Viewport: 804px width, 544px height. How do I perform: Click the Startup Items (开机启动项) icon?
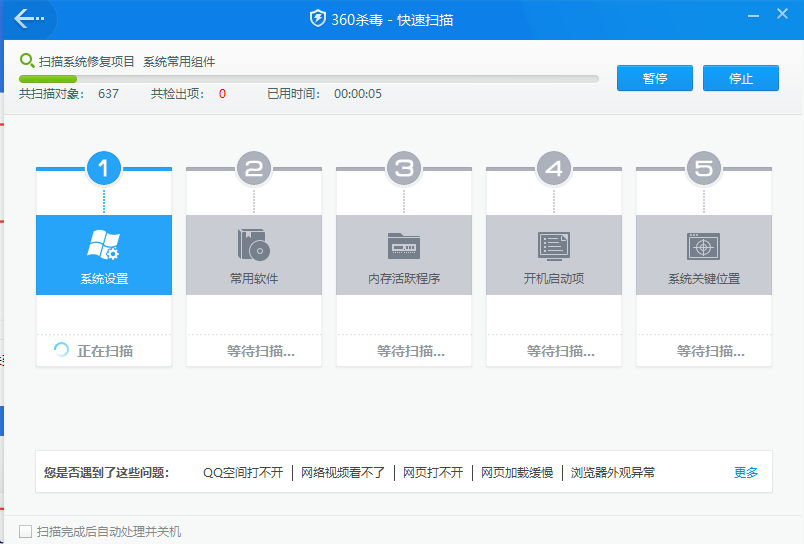point(553,245)
